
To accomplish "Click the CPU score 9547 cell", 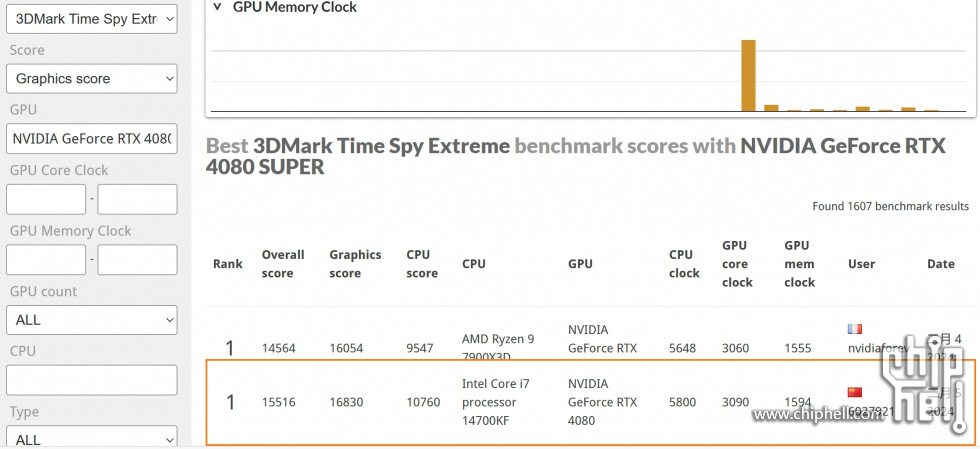I will 420,348.
